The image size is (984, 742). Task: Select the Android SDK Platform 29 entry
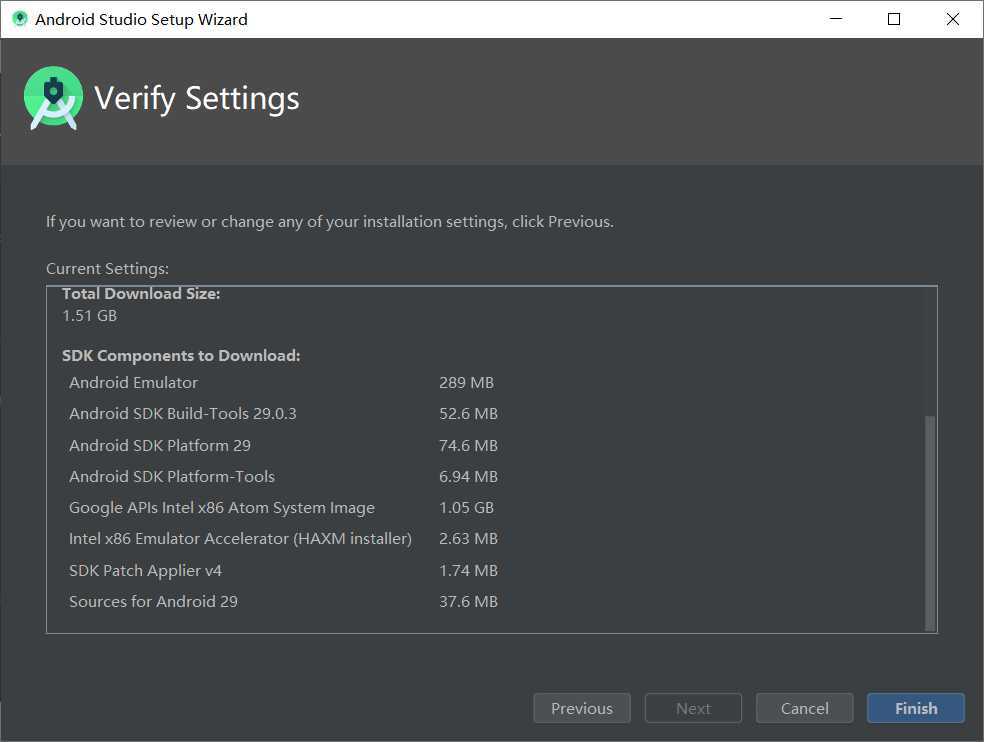[160, 445]
